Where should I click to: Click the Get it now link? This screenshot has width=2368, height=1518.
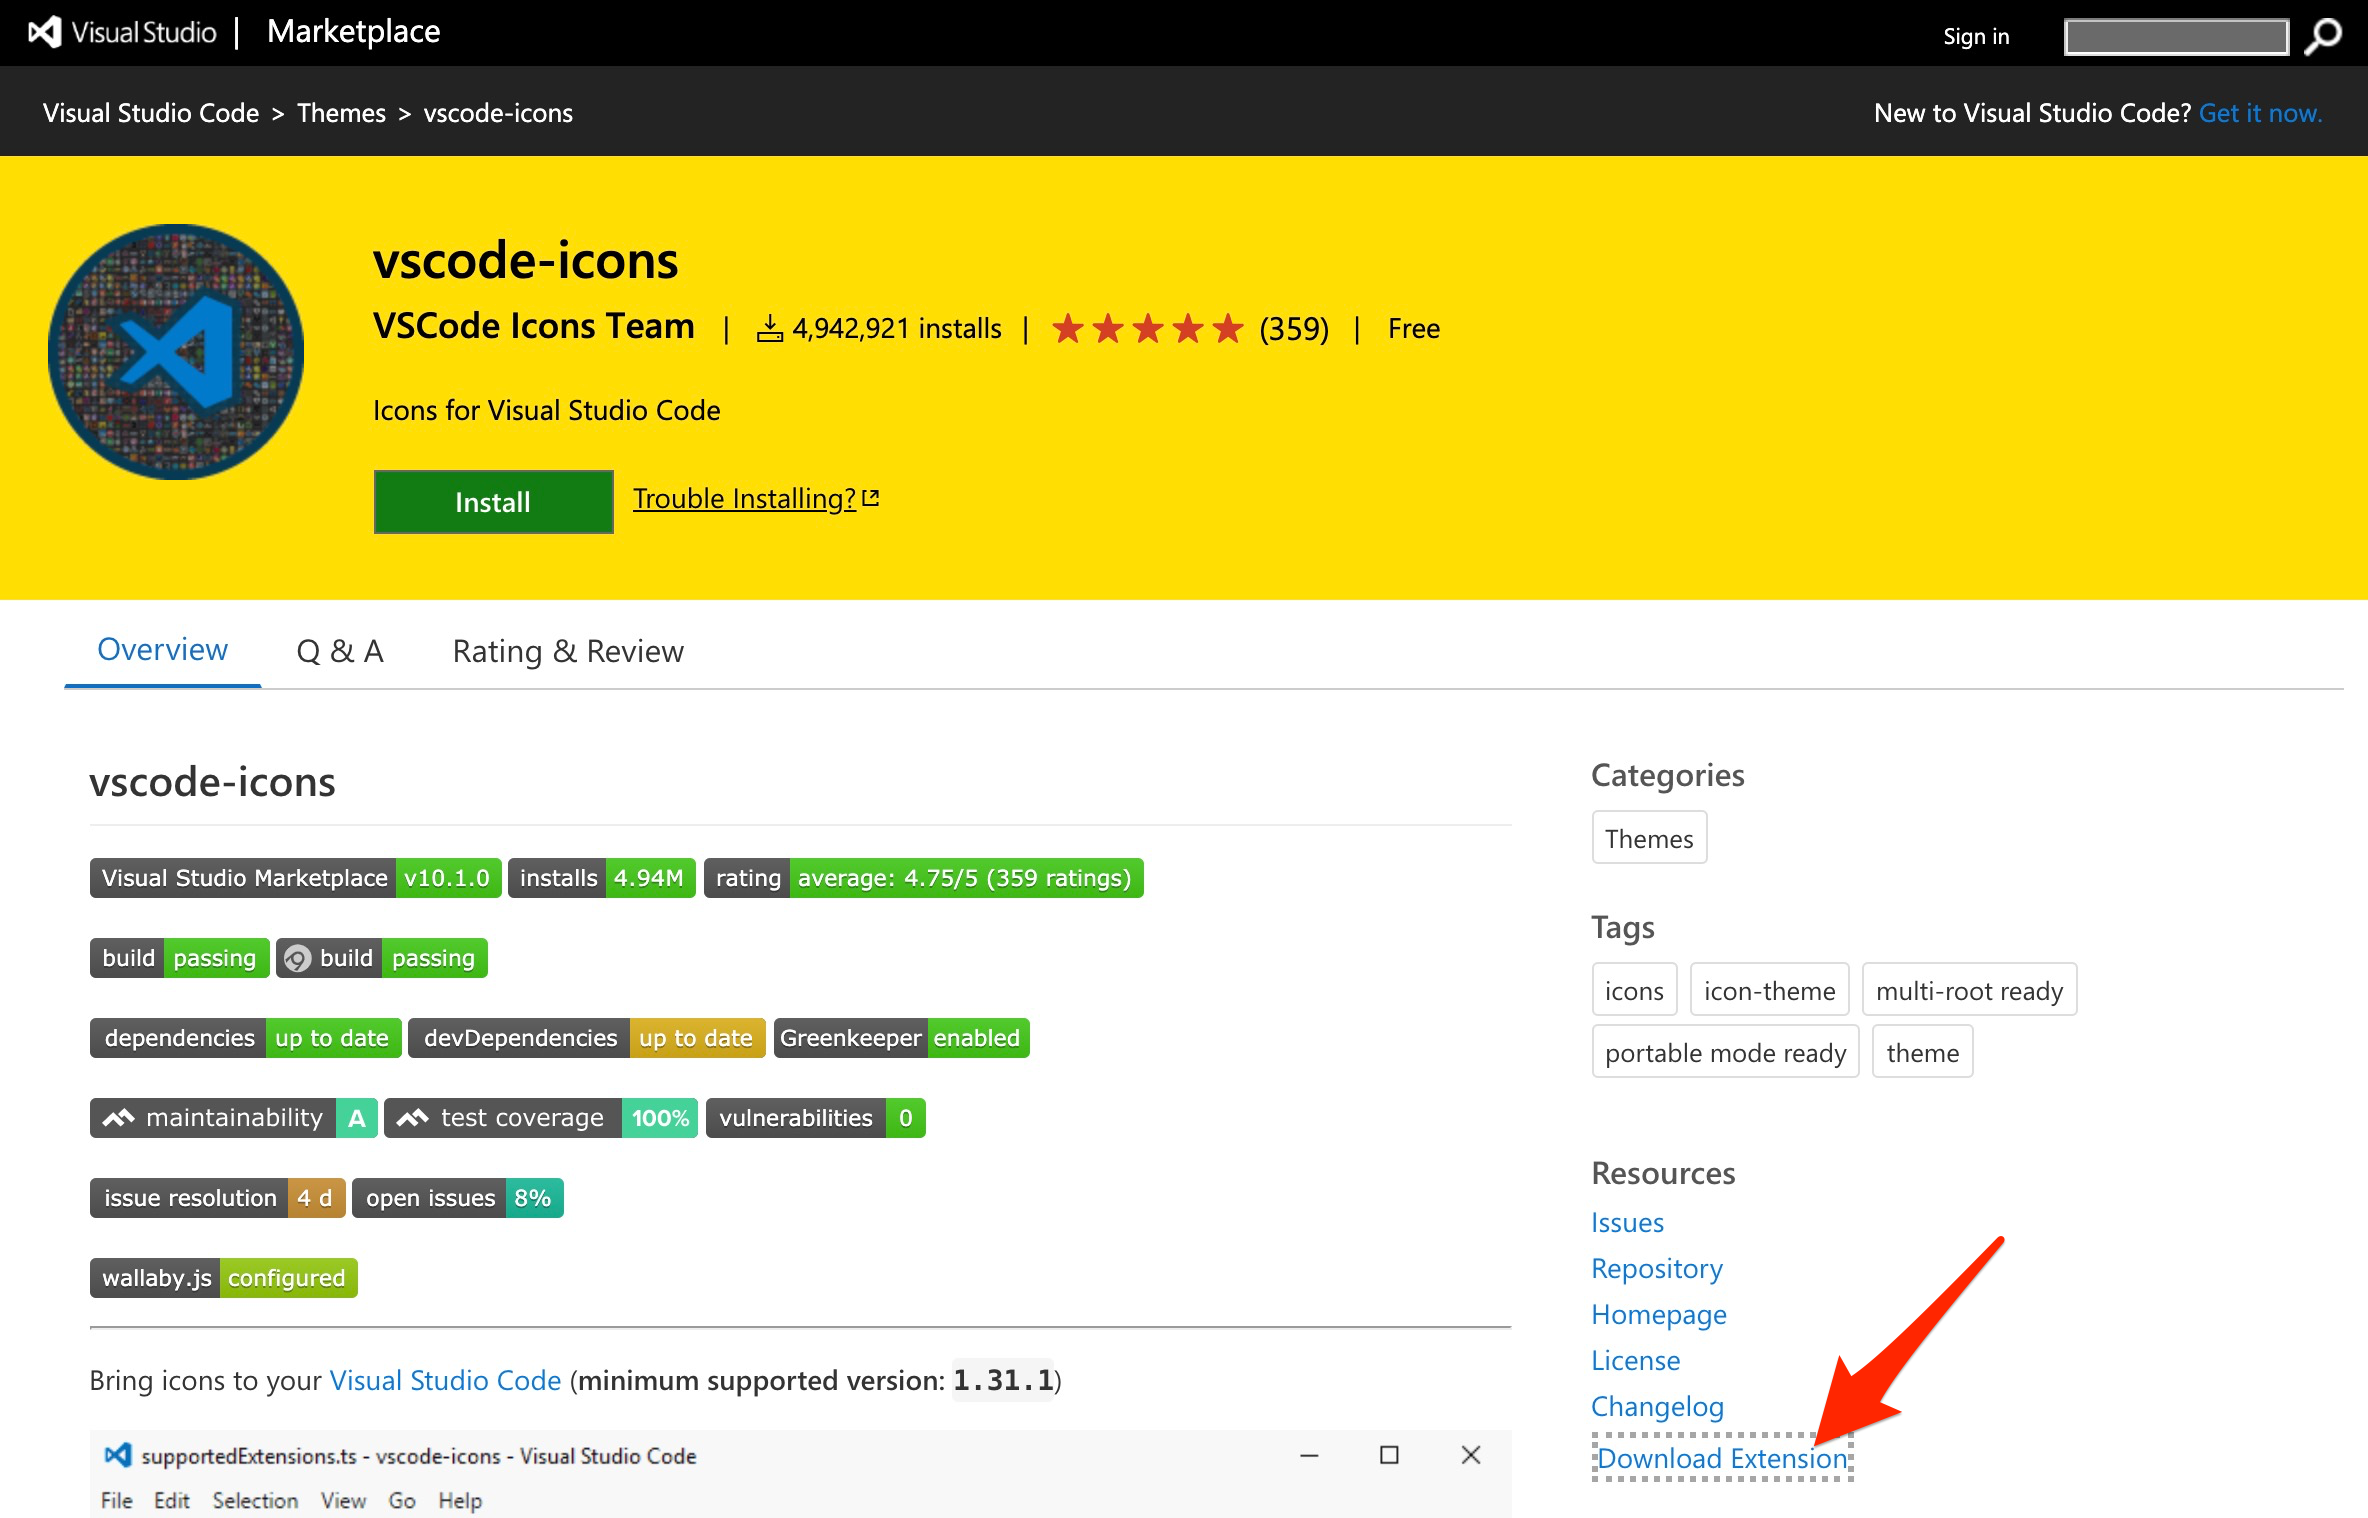[2260, 113]
